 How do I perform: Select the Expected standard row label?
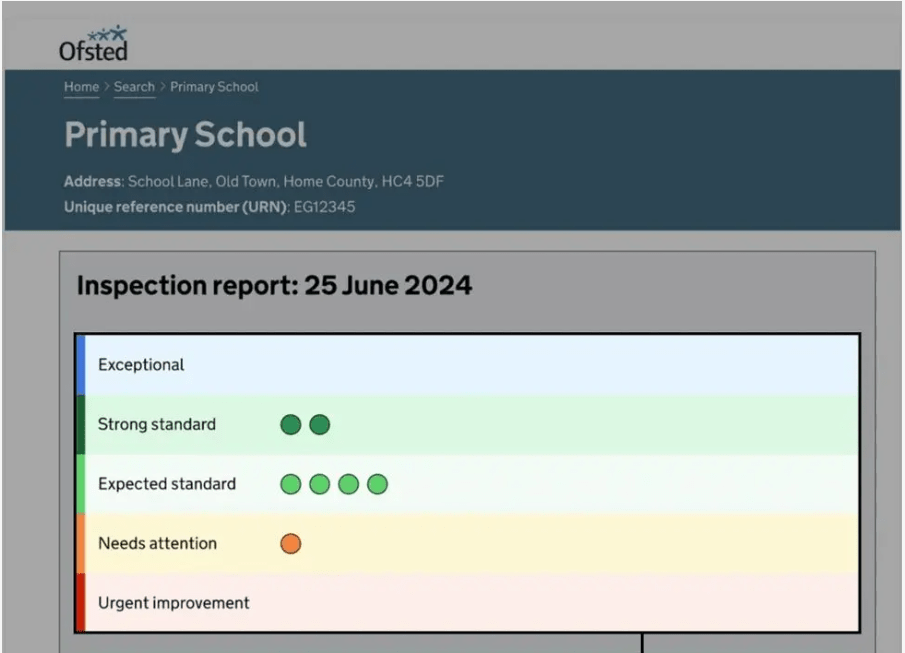click(166, 484)
